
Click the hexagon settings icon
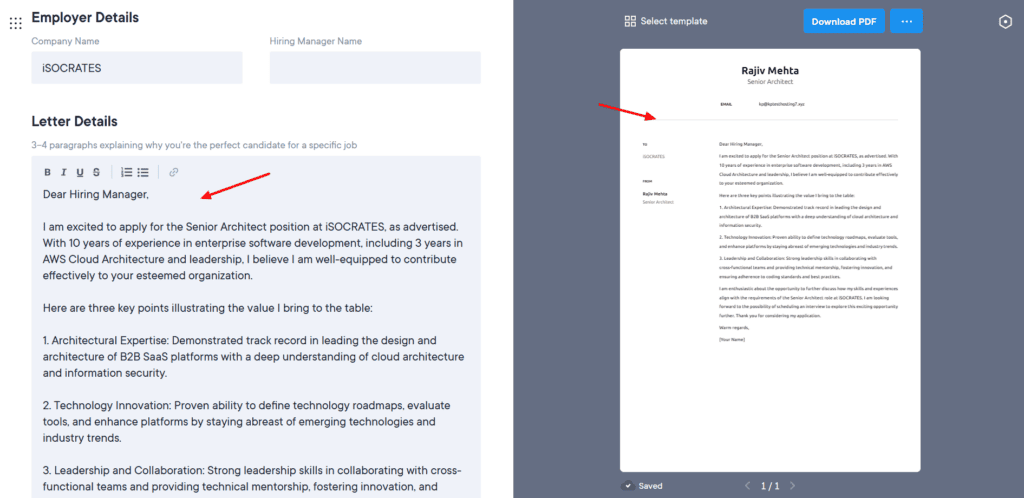1005,22
